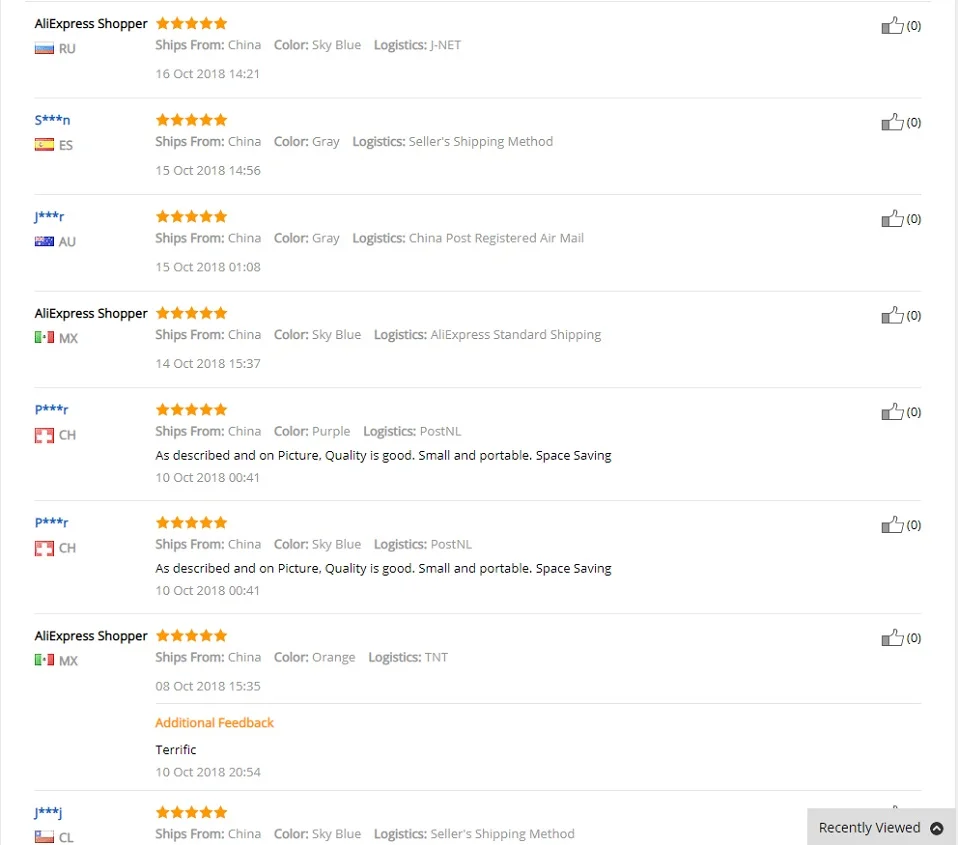Mark the 14 Oct MX review helpful
Viewport: 958px width, 845px height.
click(x=892, y=315)
